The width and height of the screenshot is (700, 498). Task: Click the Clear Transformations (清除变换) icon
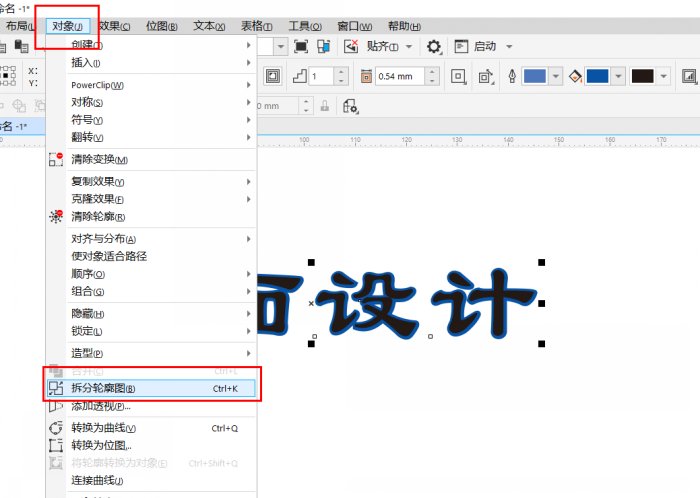click(55, 159)
